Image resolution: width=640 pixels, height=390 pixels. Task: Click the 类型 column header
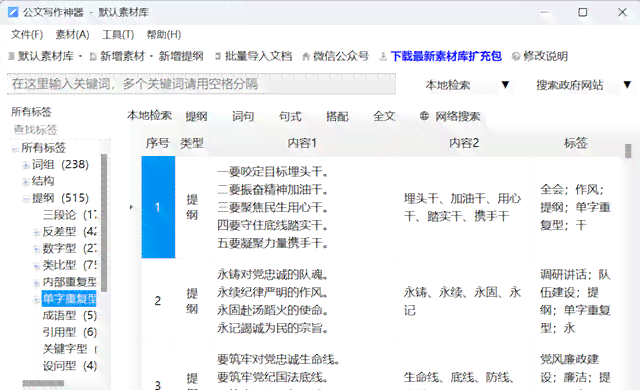pos(192,143)
